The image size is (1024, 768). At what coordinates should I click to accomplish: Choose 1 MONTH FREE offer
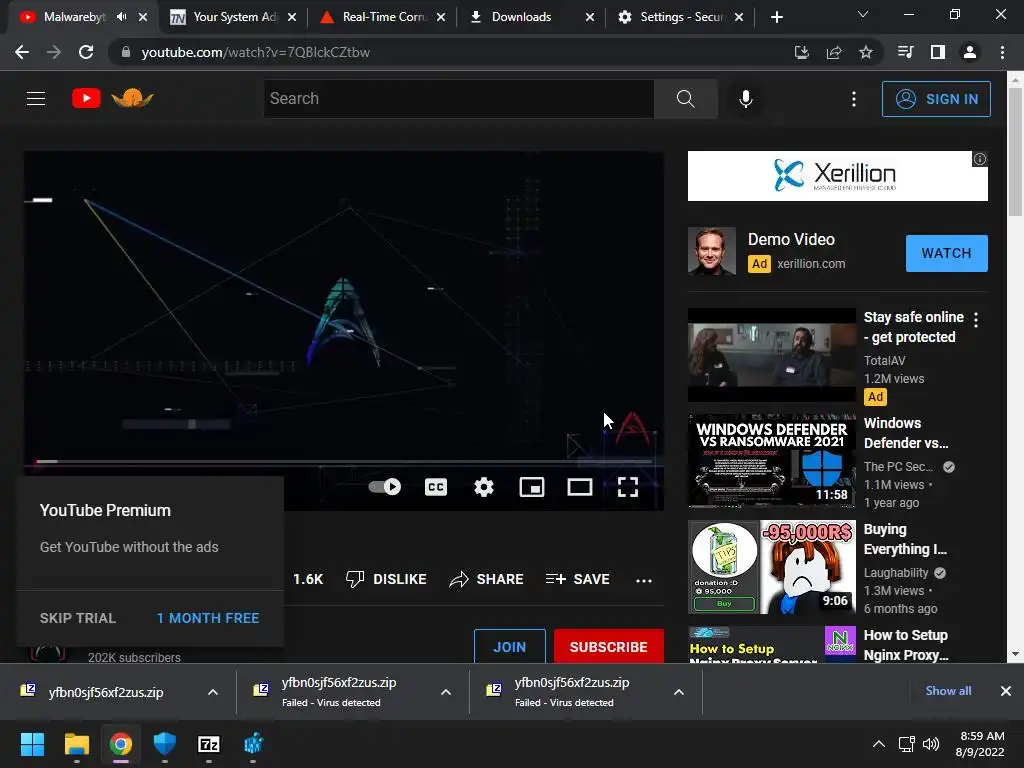click(208, 618)
